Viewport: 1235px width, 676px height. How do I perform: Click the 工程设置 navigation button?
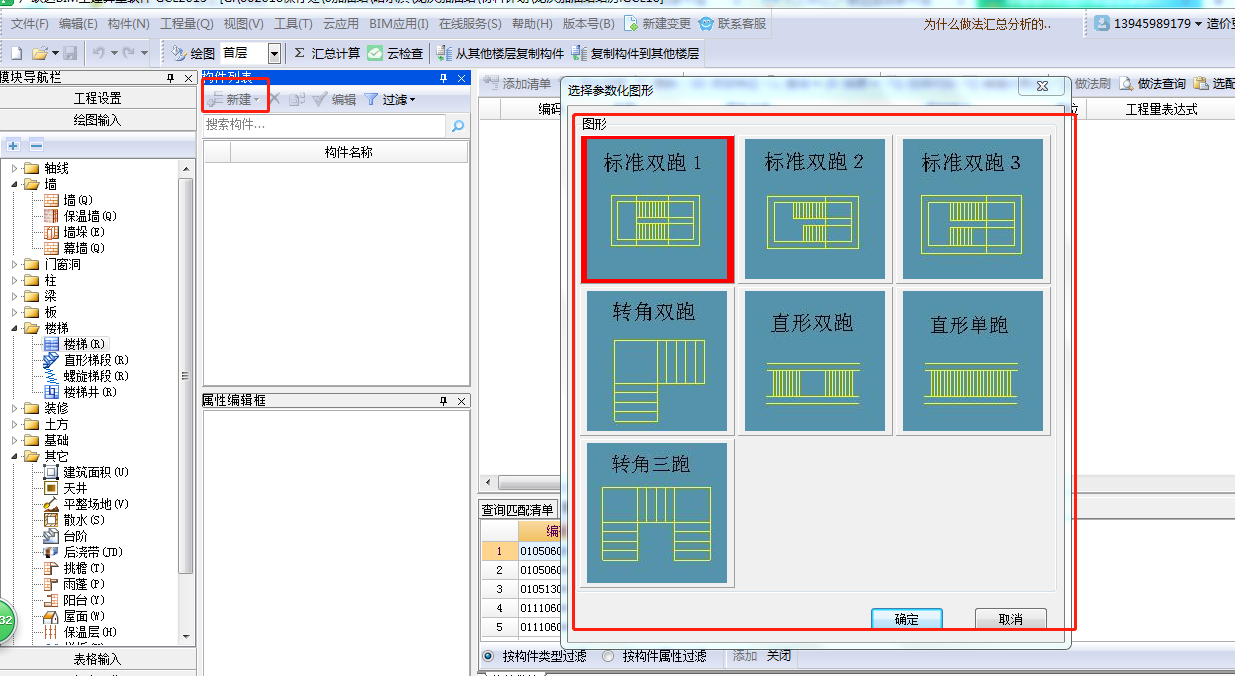coord(97,98)
